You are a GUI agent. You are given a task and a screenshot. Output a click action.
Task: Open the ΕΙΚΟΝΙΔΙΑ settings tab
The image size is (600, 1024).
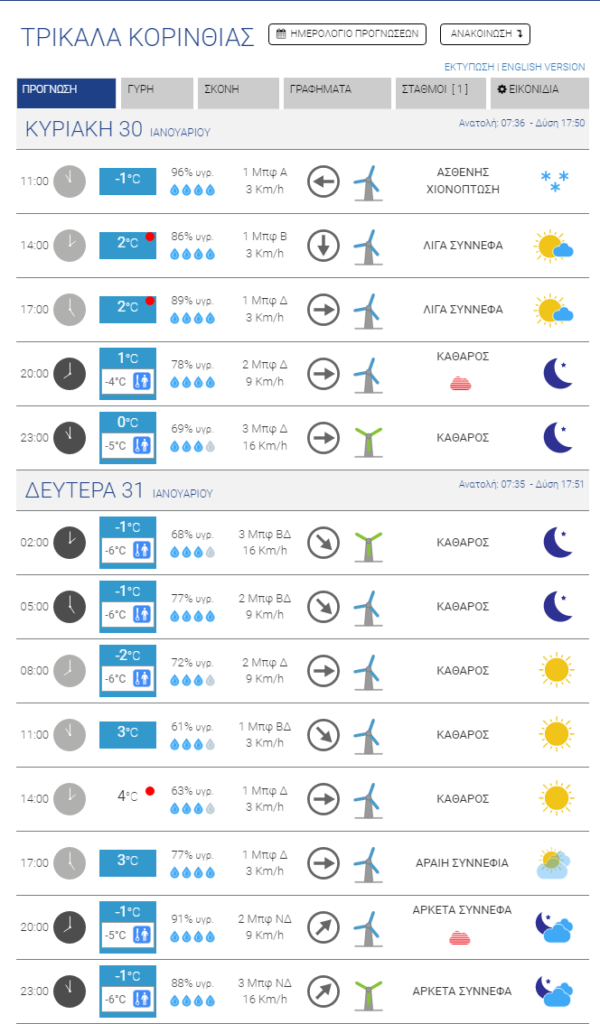click(x=539, y=93)
